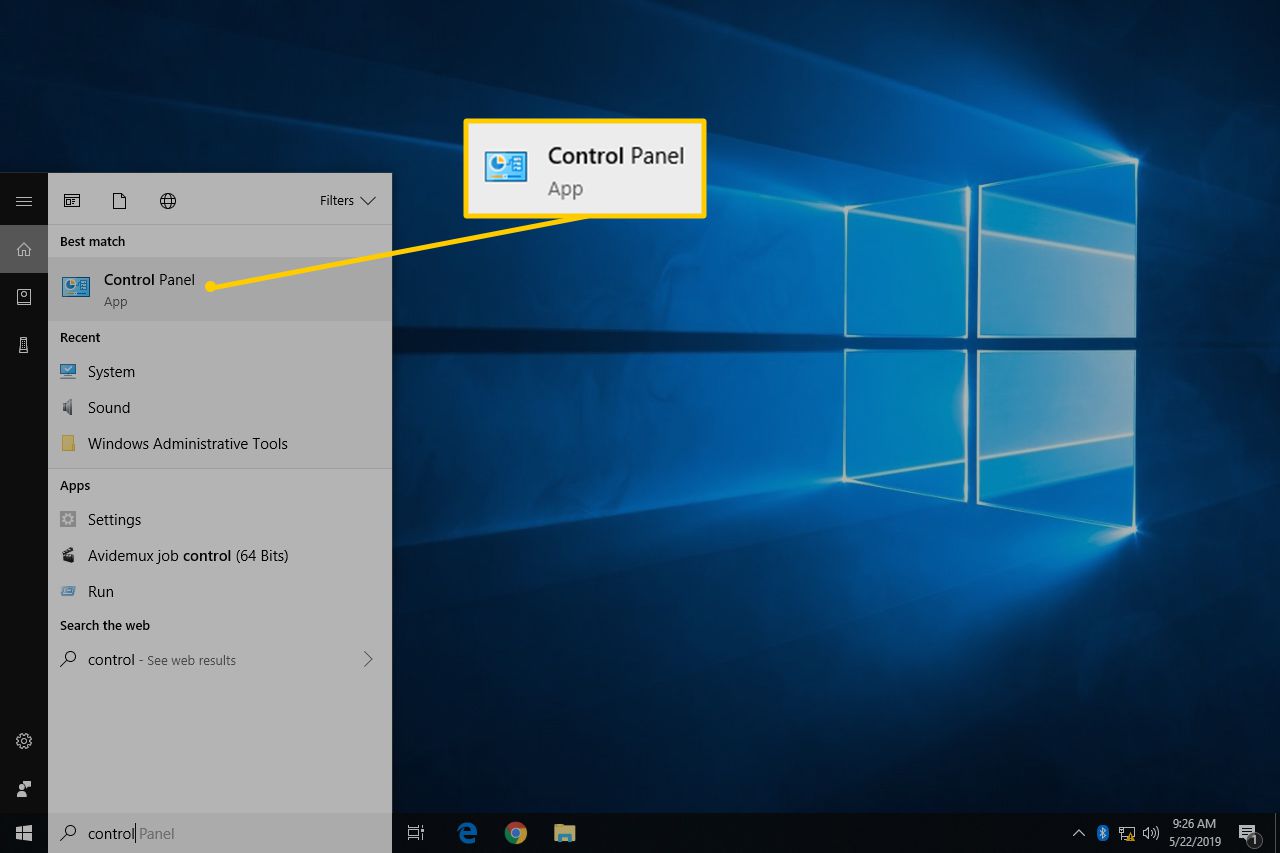Expand web results chevron arrow
The image size is (1280, 853).
click(x=368, y=659)
